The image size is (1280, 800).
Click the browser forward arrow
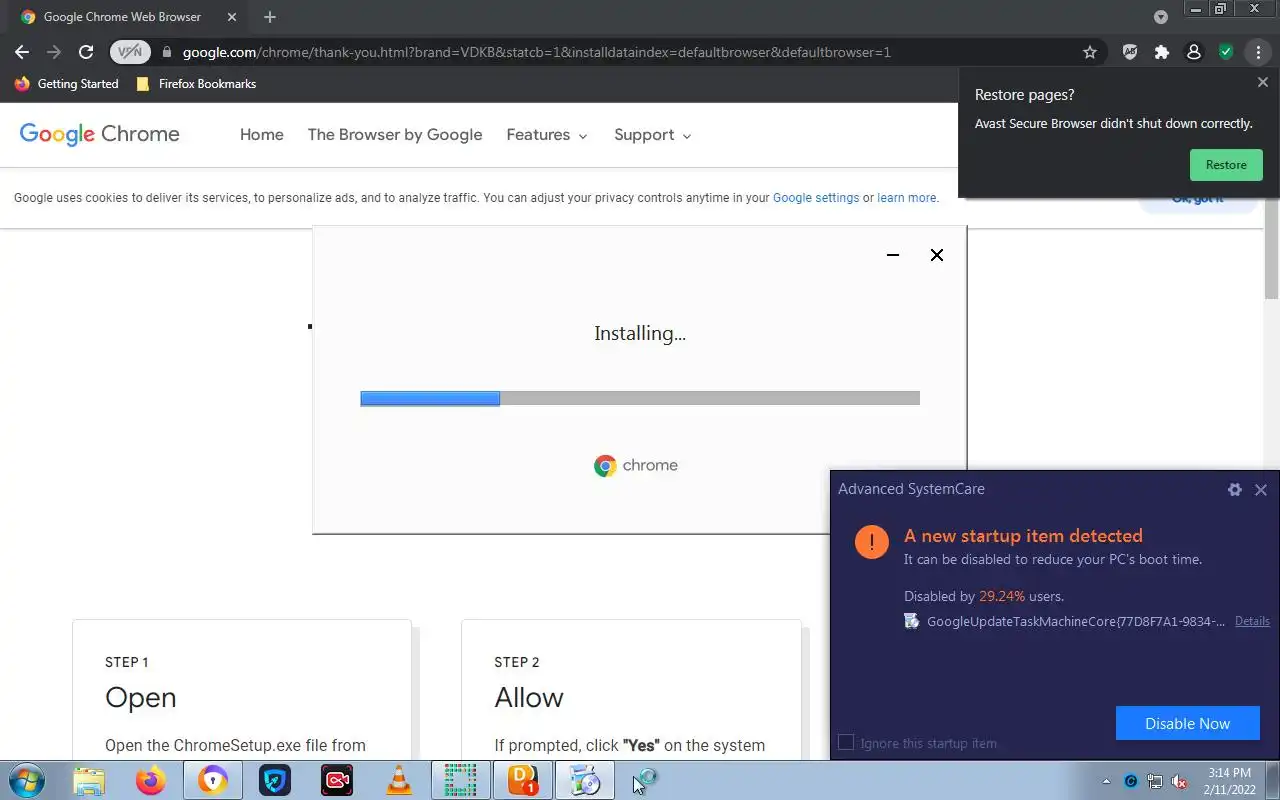[54, 52]
